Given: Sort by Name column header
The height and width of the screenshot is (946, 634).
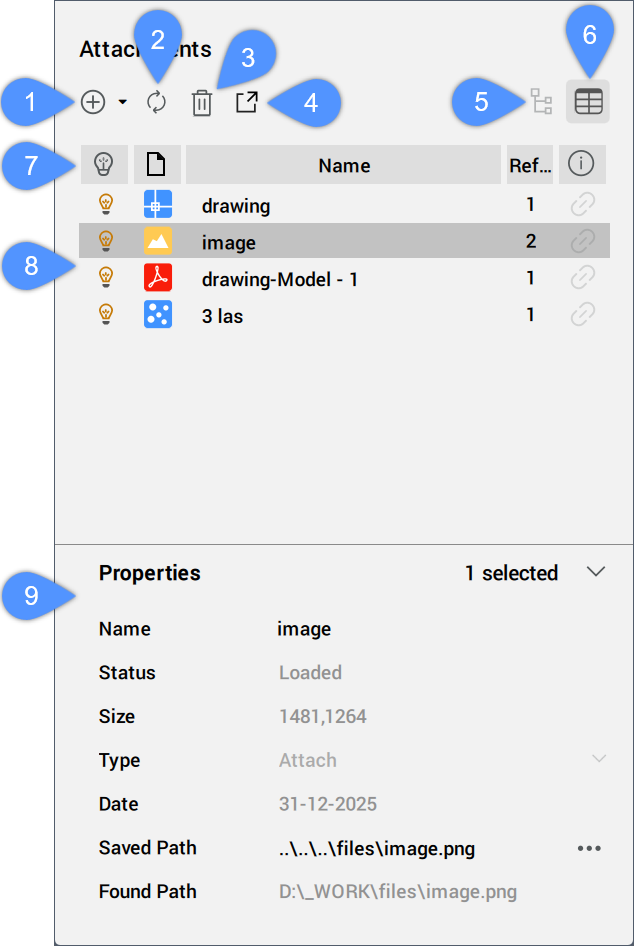Looking at the screenshot, I should click(343, 166).
